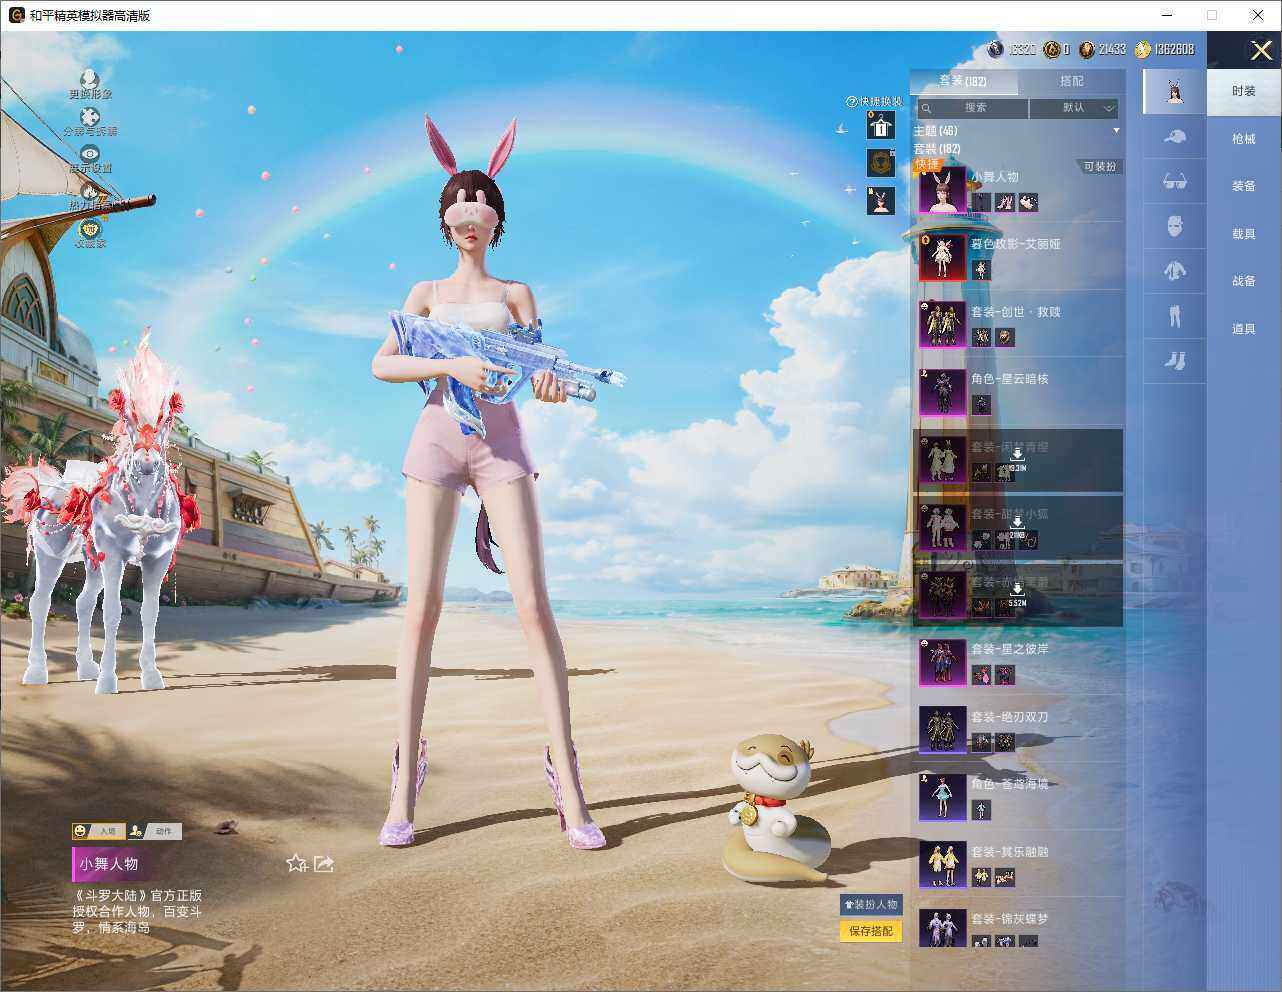Click the gold coin icon beside 1362608
Viewport: 1282px width, 992px height.
[x=1143, y=49]
